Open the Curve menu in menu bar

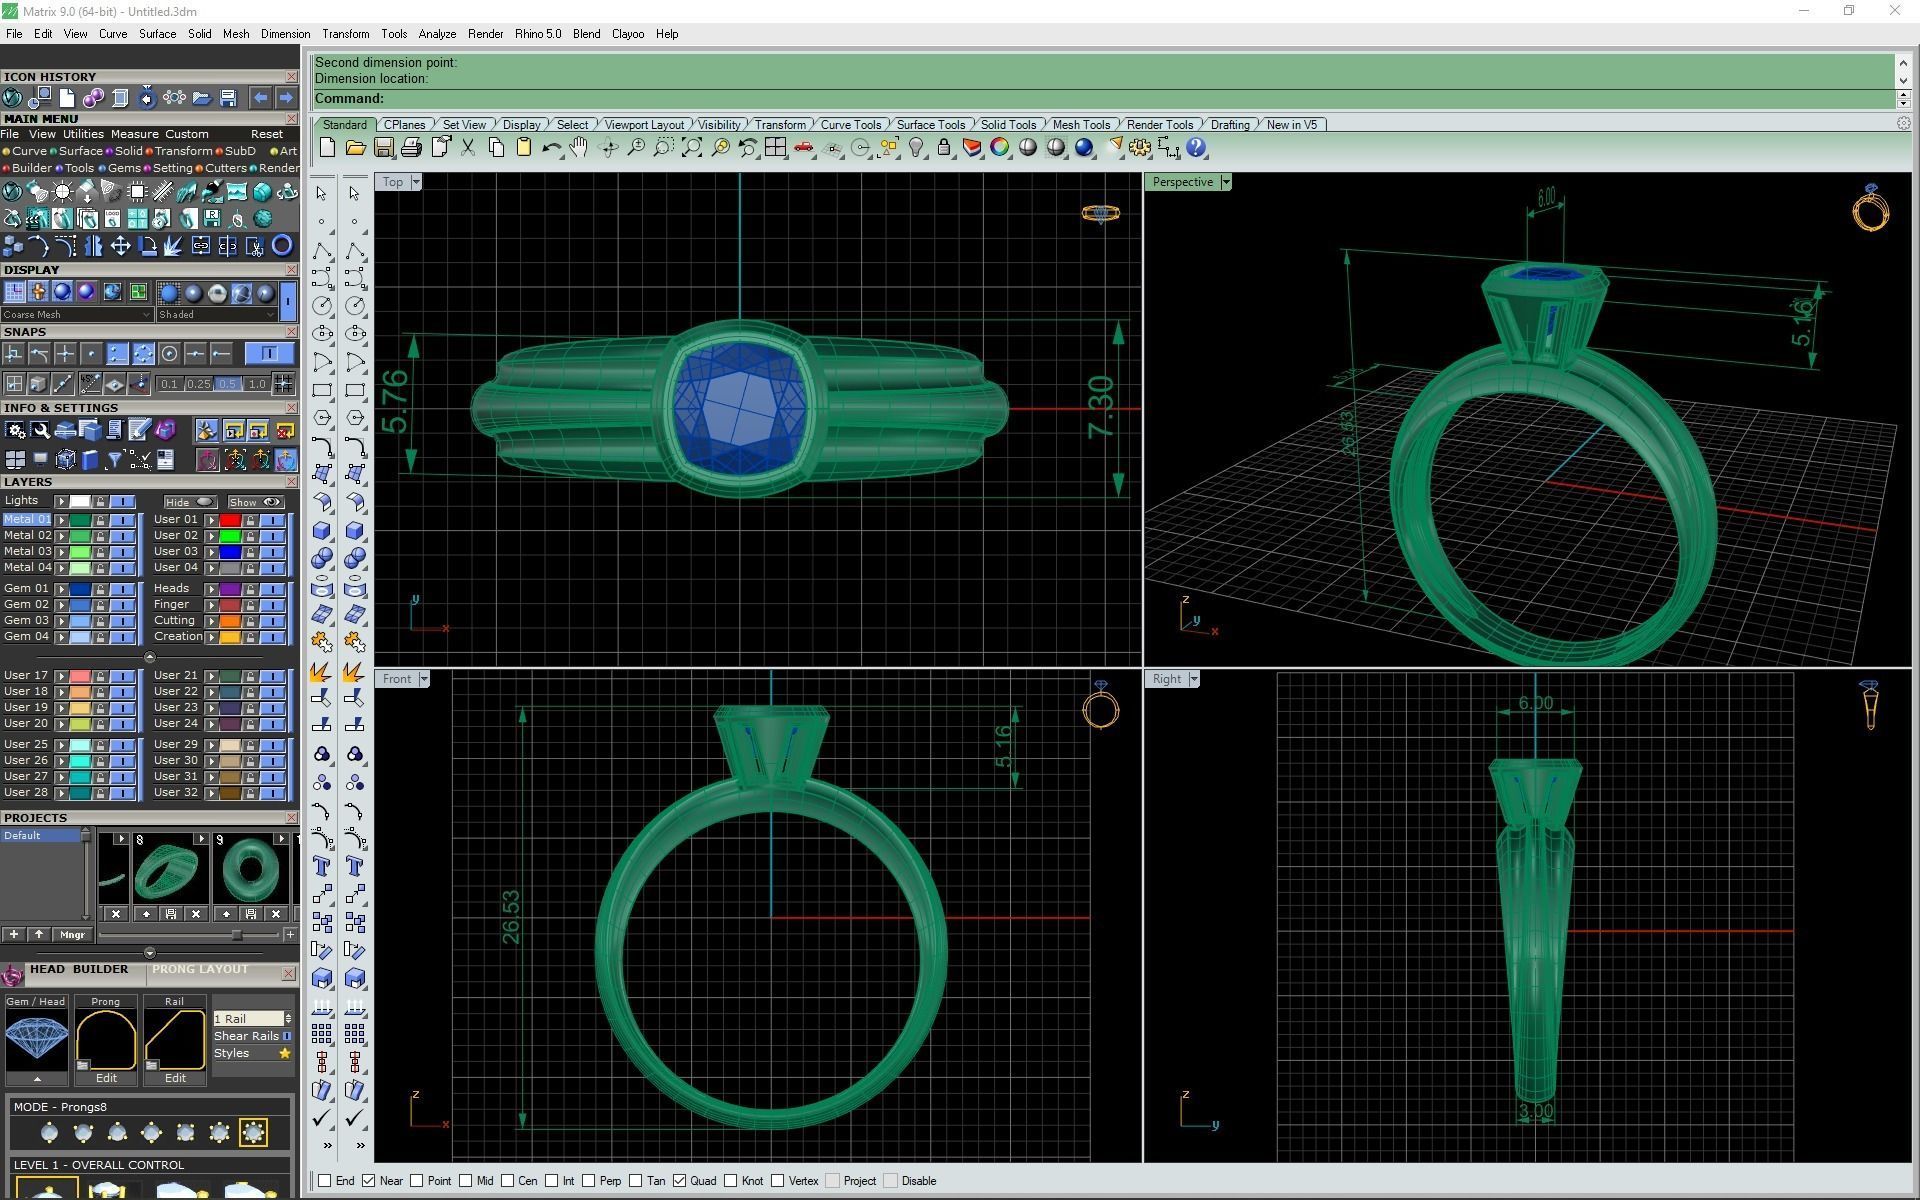coord(113,34)
